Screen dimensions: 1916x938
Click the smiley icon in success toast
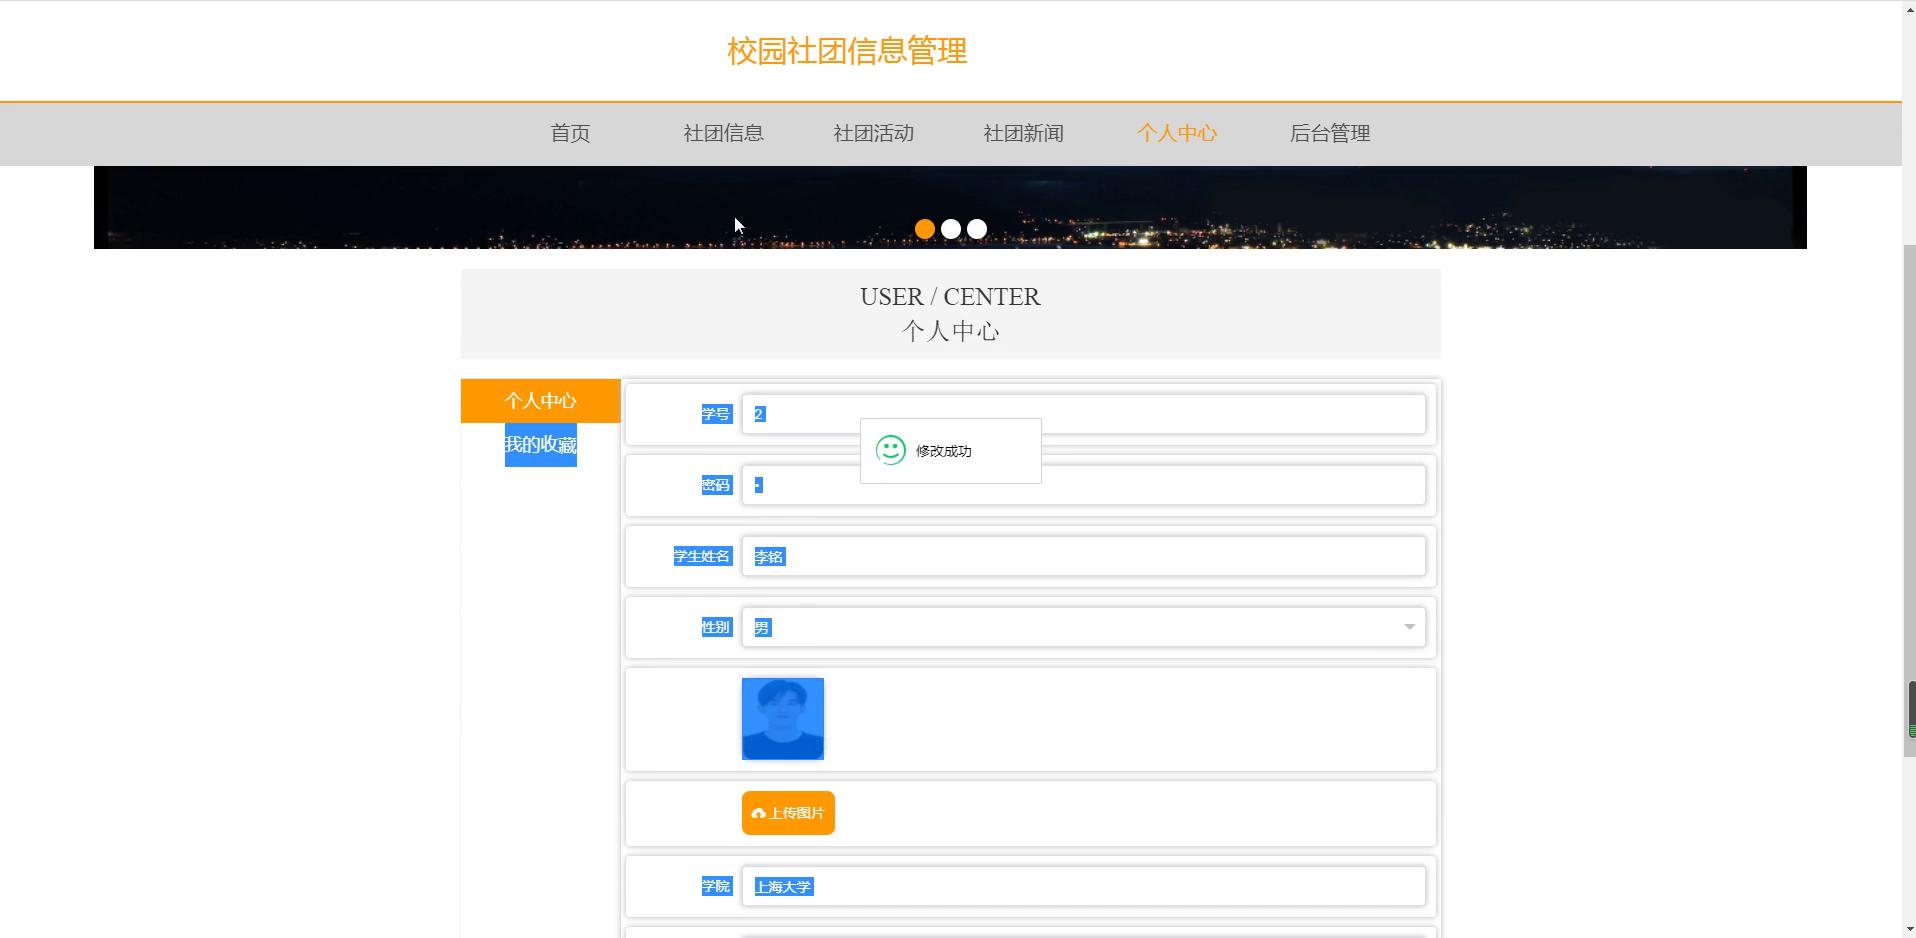coord(890,450)
